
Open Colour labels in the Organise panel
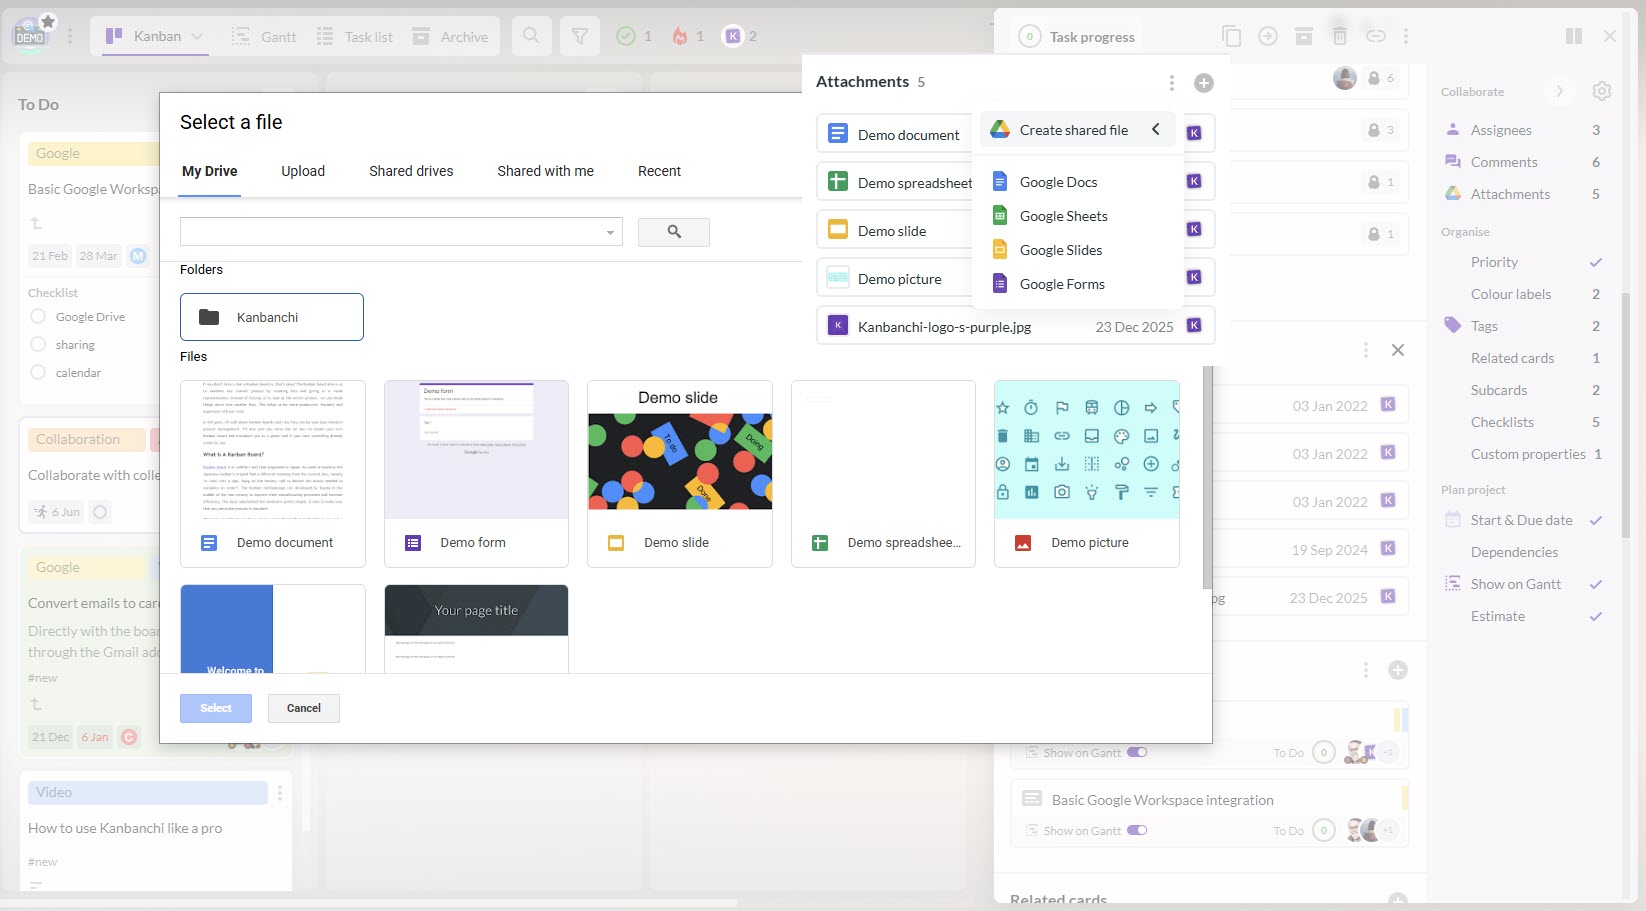1512,293
